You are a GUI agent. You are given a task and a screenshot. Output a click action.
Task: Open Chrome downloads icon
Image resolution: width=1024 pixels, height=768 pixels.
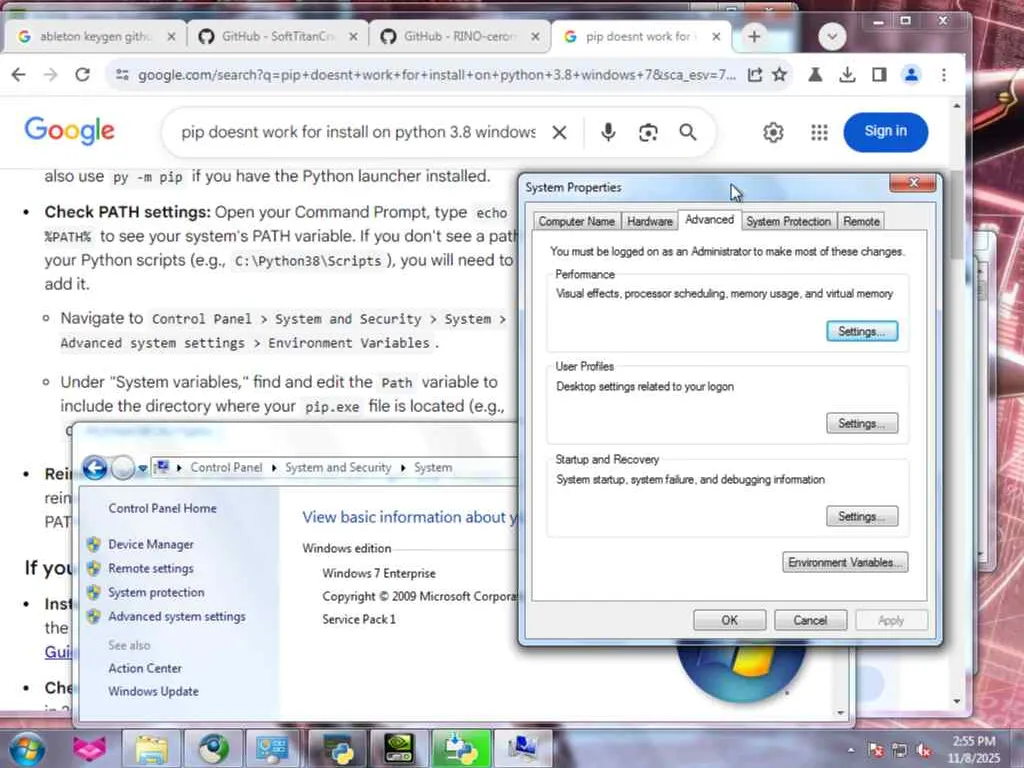(x=847, y=75)
